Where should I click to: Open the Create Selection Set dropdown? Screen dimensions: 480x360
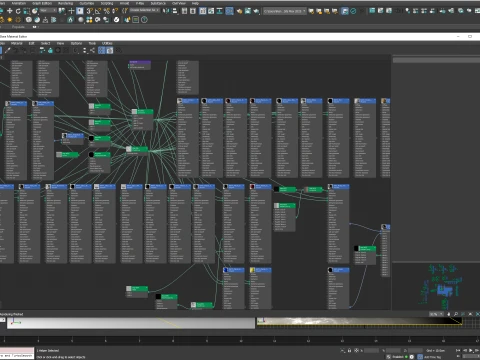click(x=144, y=10)
